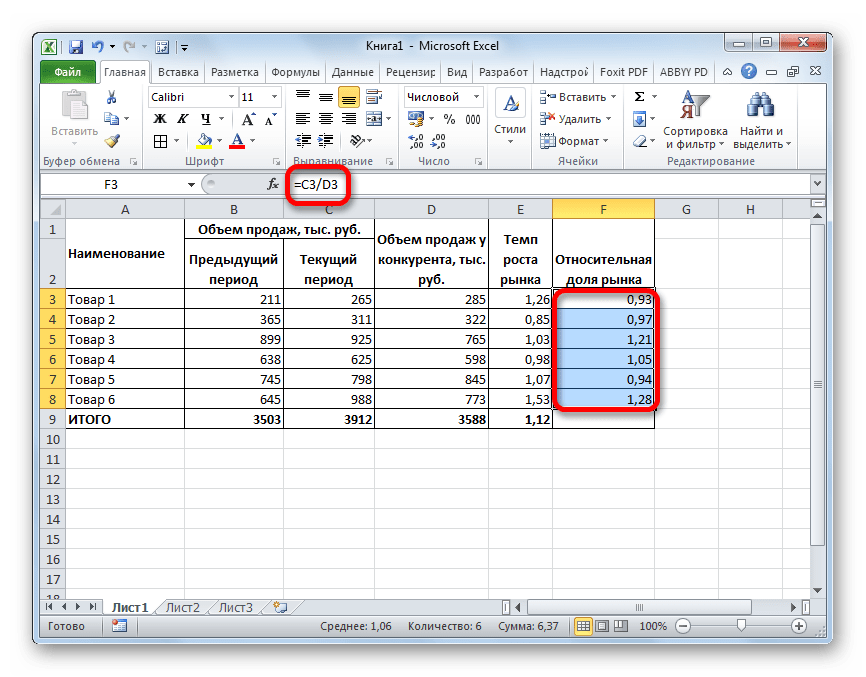The width and height of the screenshot is (866, 677).
Task: Switch to the Данные ribbon tab
Action: 352,72
